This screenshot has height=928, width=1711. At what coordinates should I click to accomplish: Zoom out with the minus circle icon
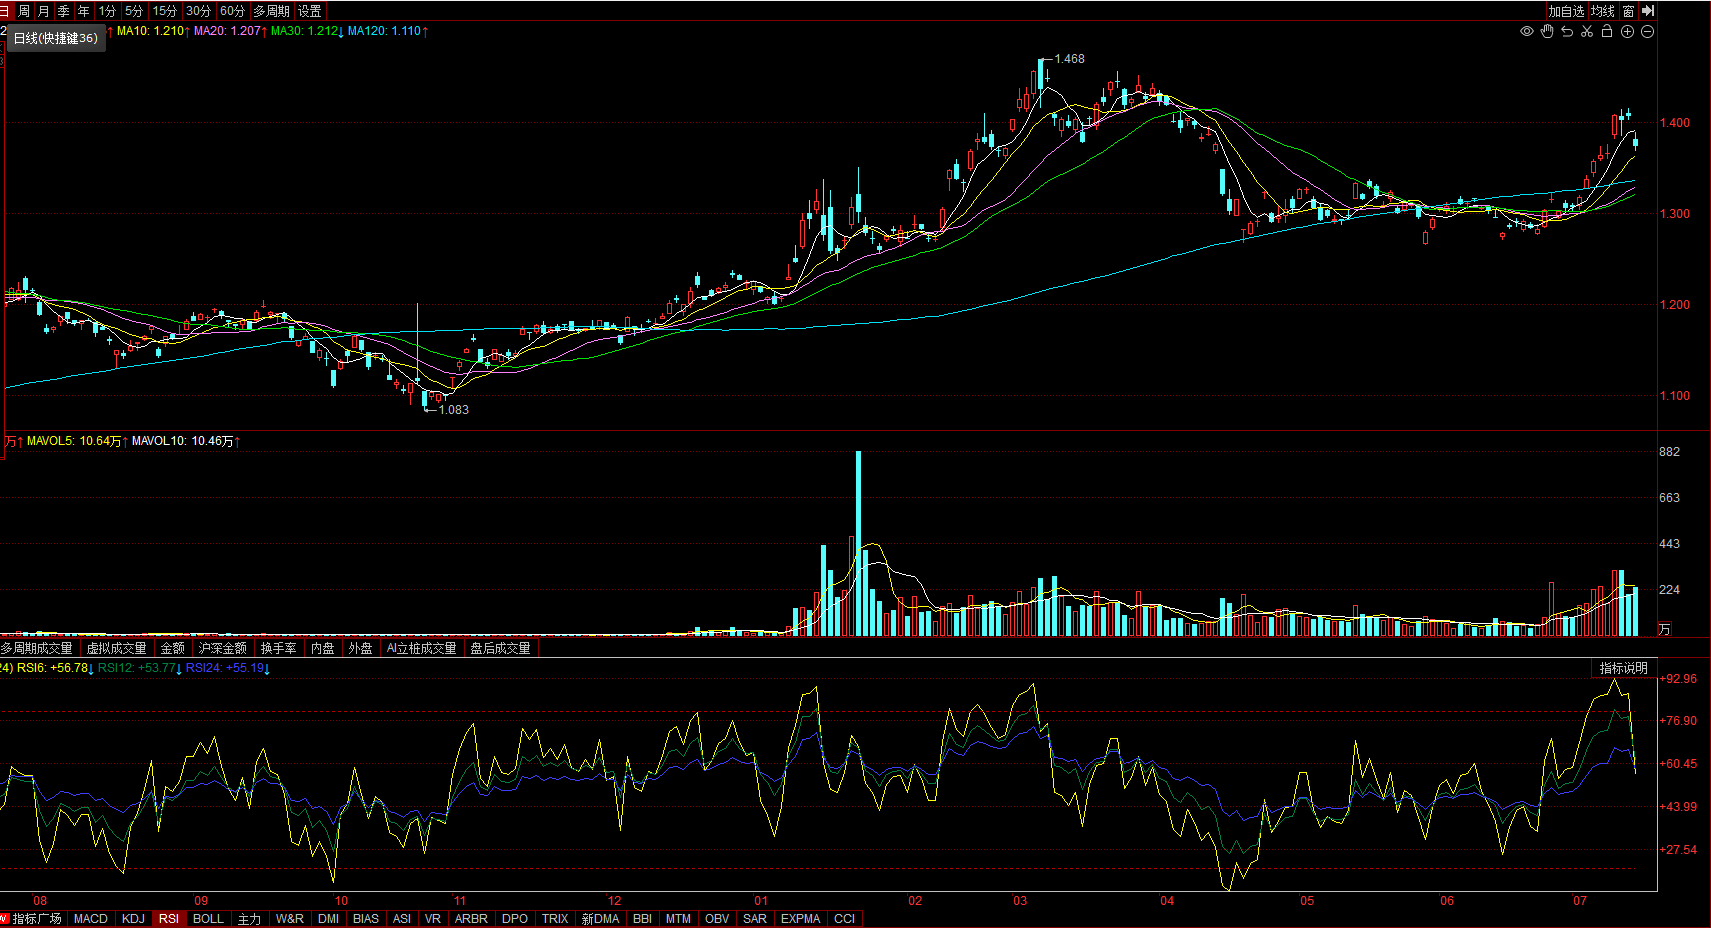pos(1647,31)
